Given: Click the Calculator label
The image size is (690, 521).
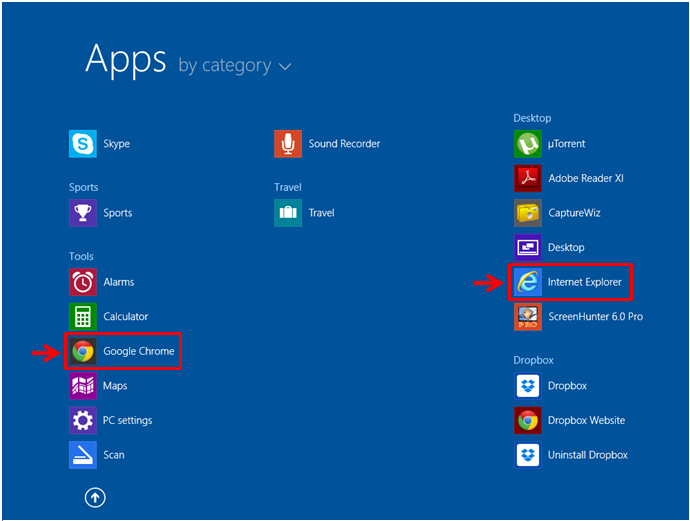Looking at the screenshot, I should tap(126, 316).
